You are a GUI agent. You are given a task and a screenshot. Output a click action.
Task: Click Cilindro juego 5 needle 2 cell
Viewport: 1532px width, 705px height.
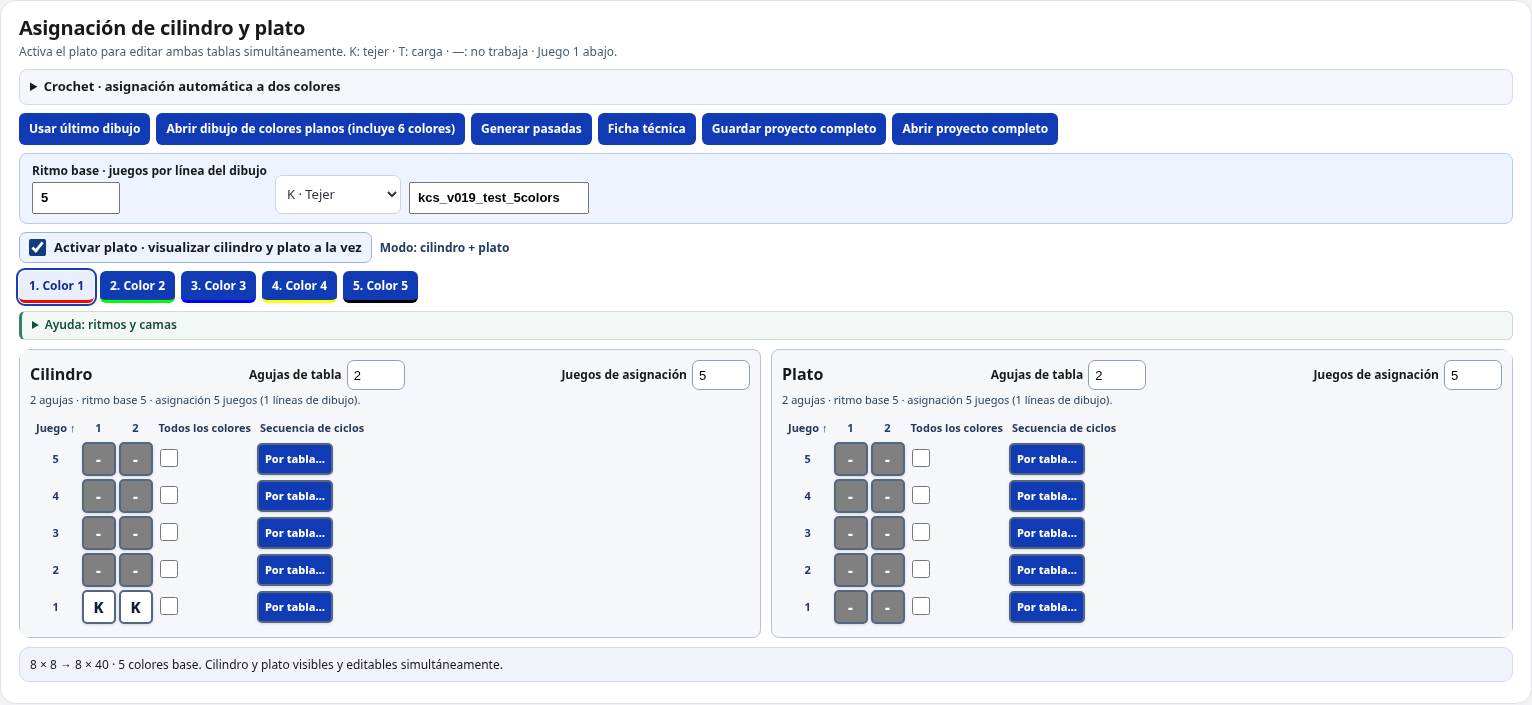coord(136,459)
